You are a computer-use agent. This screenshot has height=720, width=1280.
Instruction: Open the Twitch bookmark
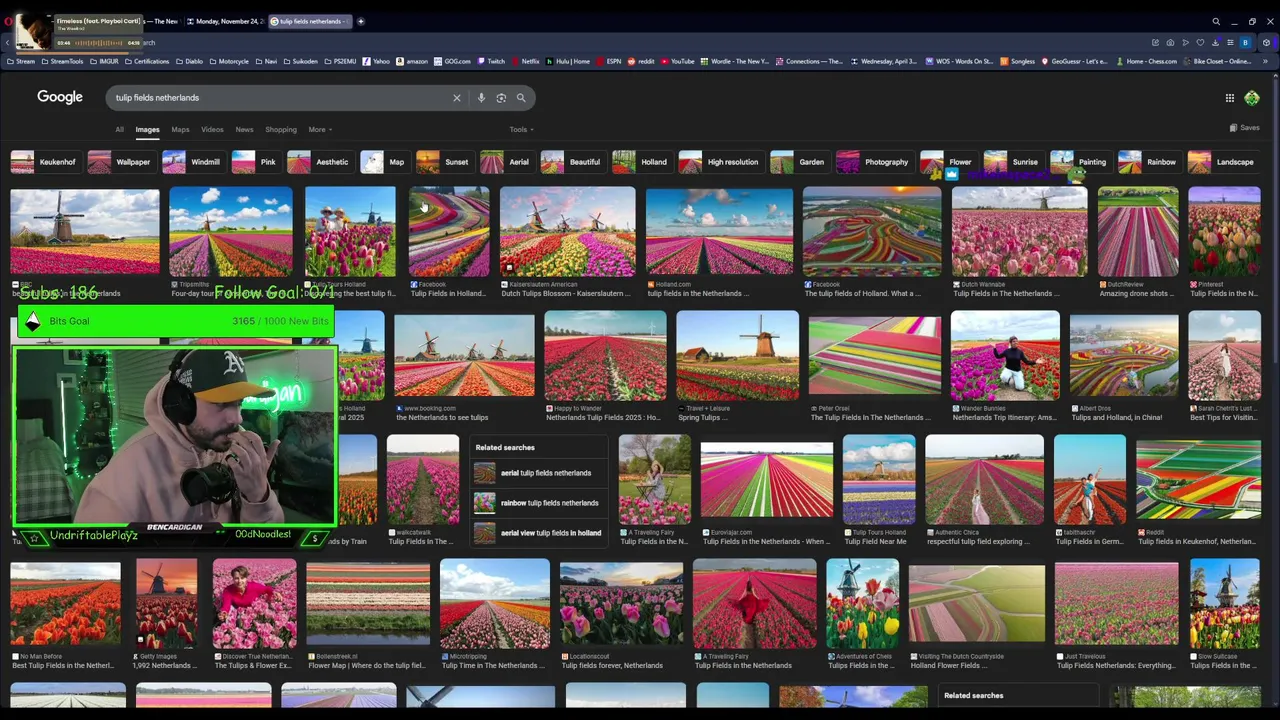[490, 61]
